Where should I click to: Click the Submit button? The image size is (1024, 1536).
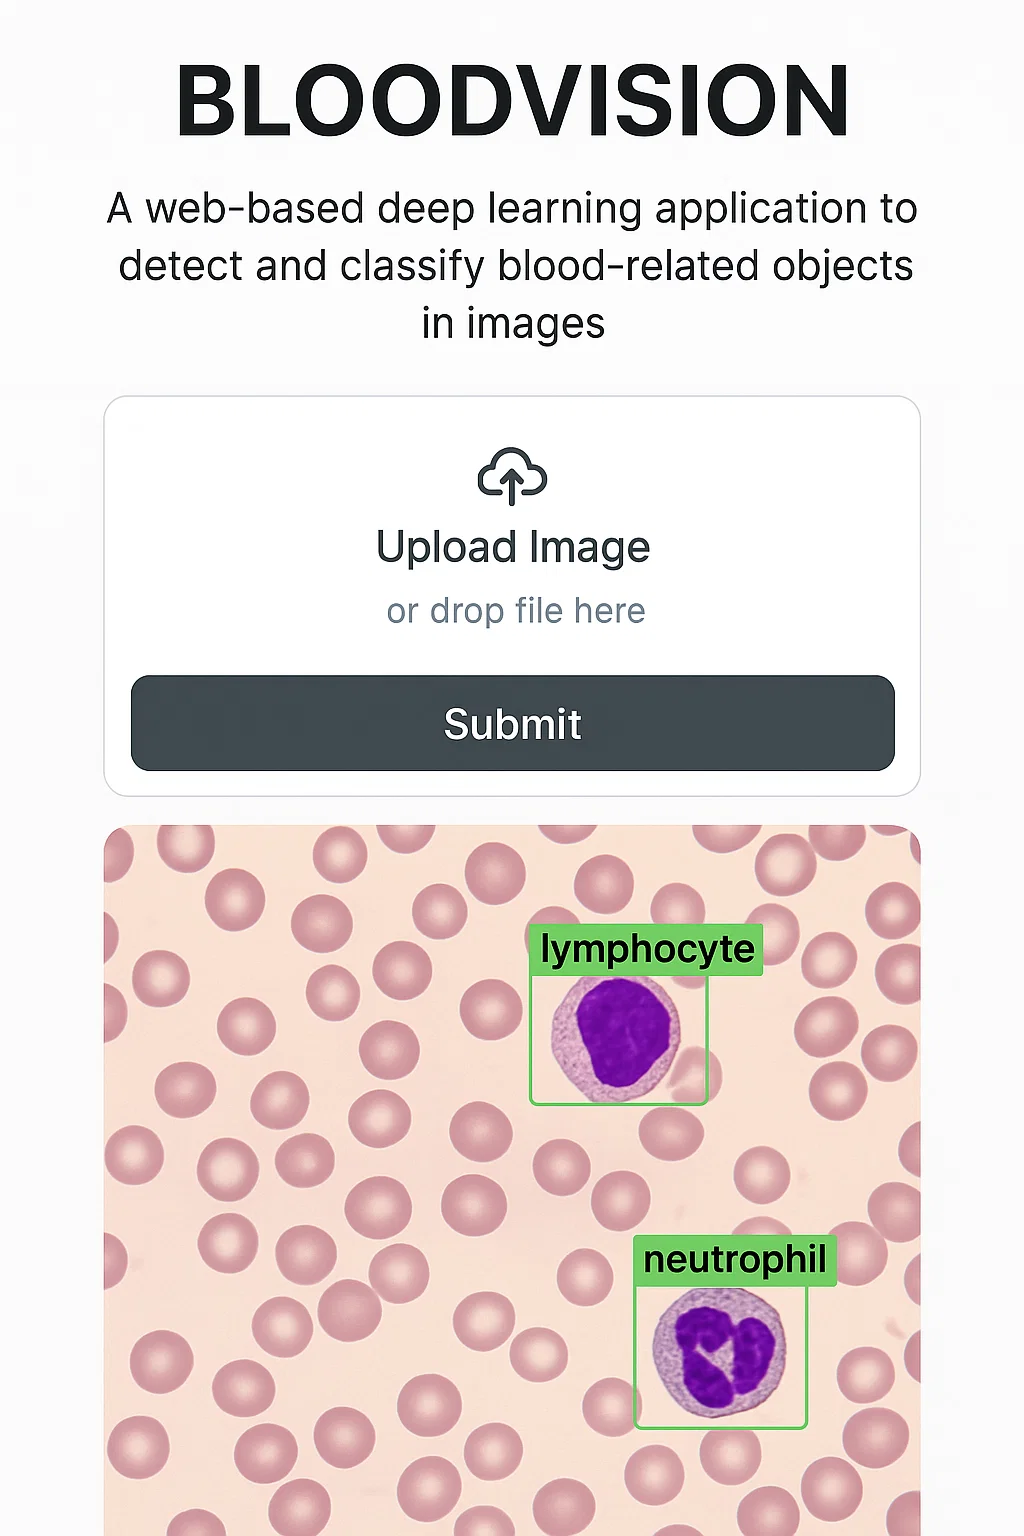coord(512,723)
